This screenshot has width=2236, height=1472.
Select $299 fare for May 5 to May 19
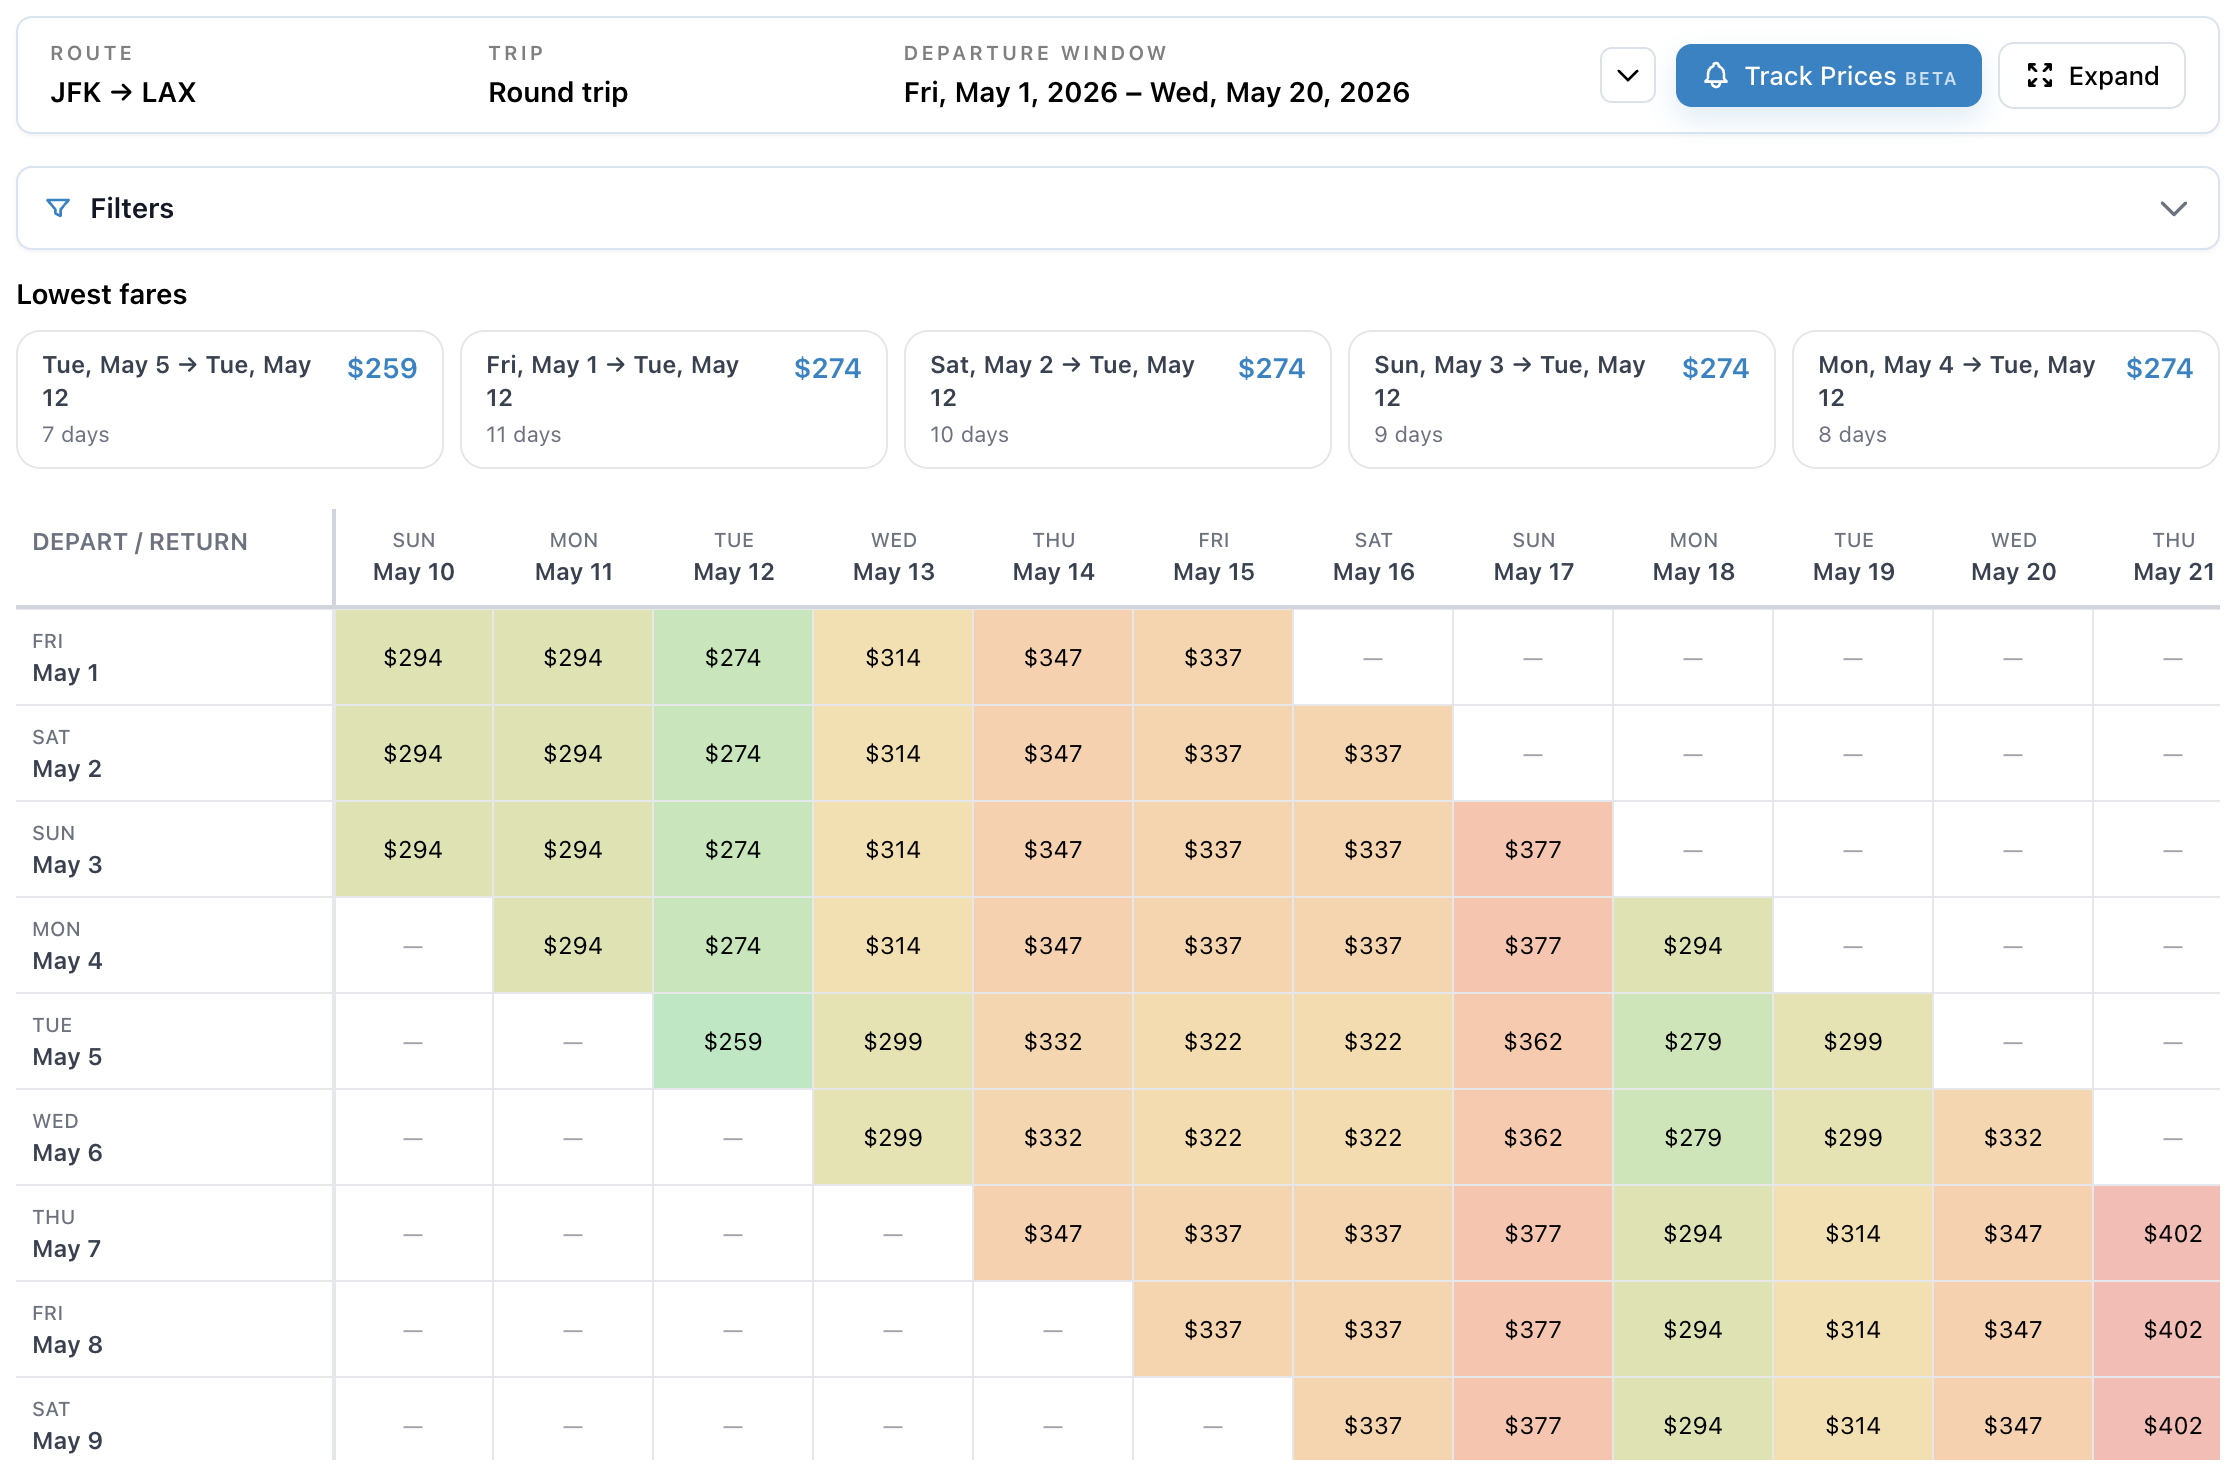[1853, 1041]
